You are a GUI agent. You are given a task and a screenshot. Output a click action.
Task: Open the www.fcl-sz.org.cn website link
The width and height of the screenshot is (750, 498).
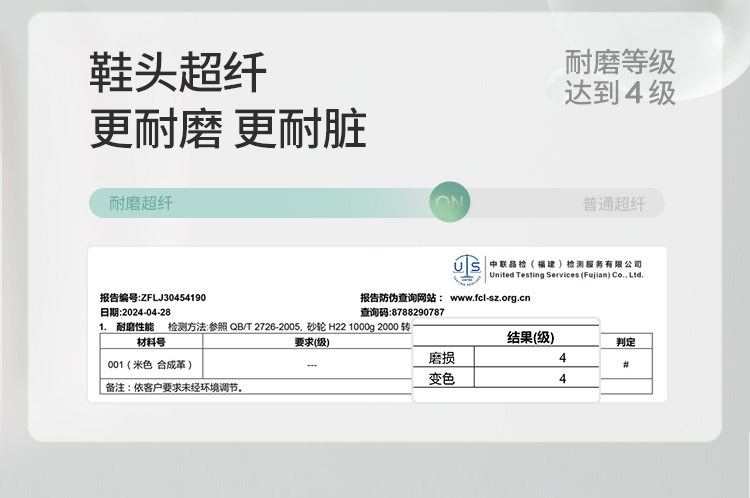490,298
